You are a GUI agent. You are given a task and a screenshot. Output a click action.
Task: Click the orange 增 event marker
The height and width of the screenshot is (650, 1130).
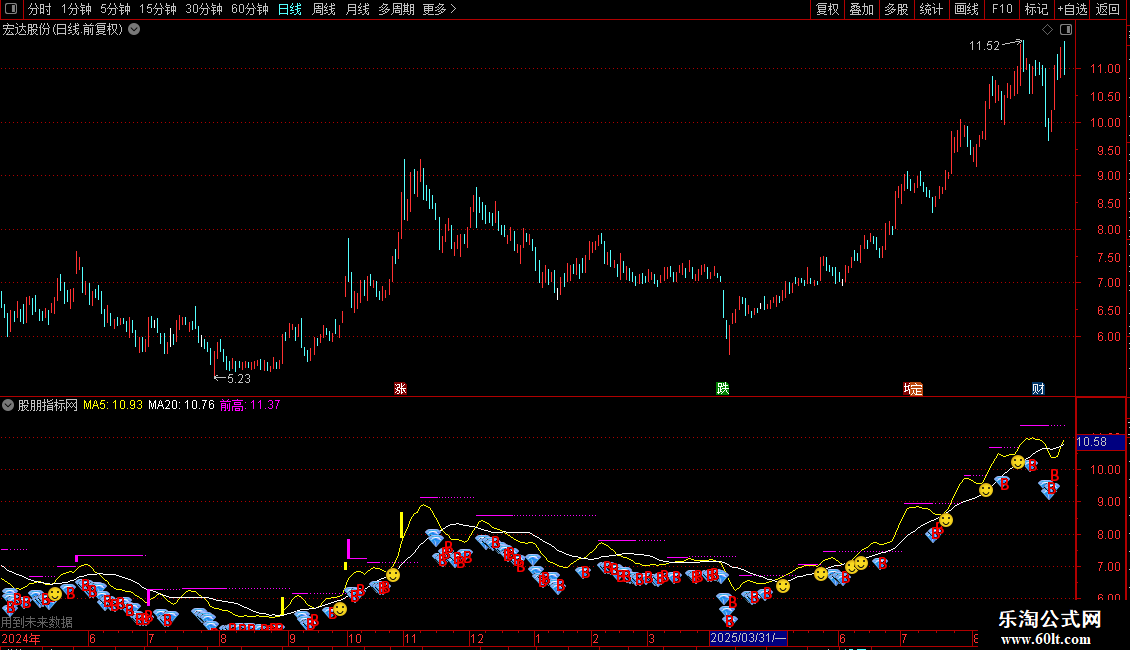[913, 389]
